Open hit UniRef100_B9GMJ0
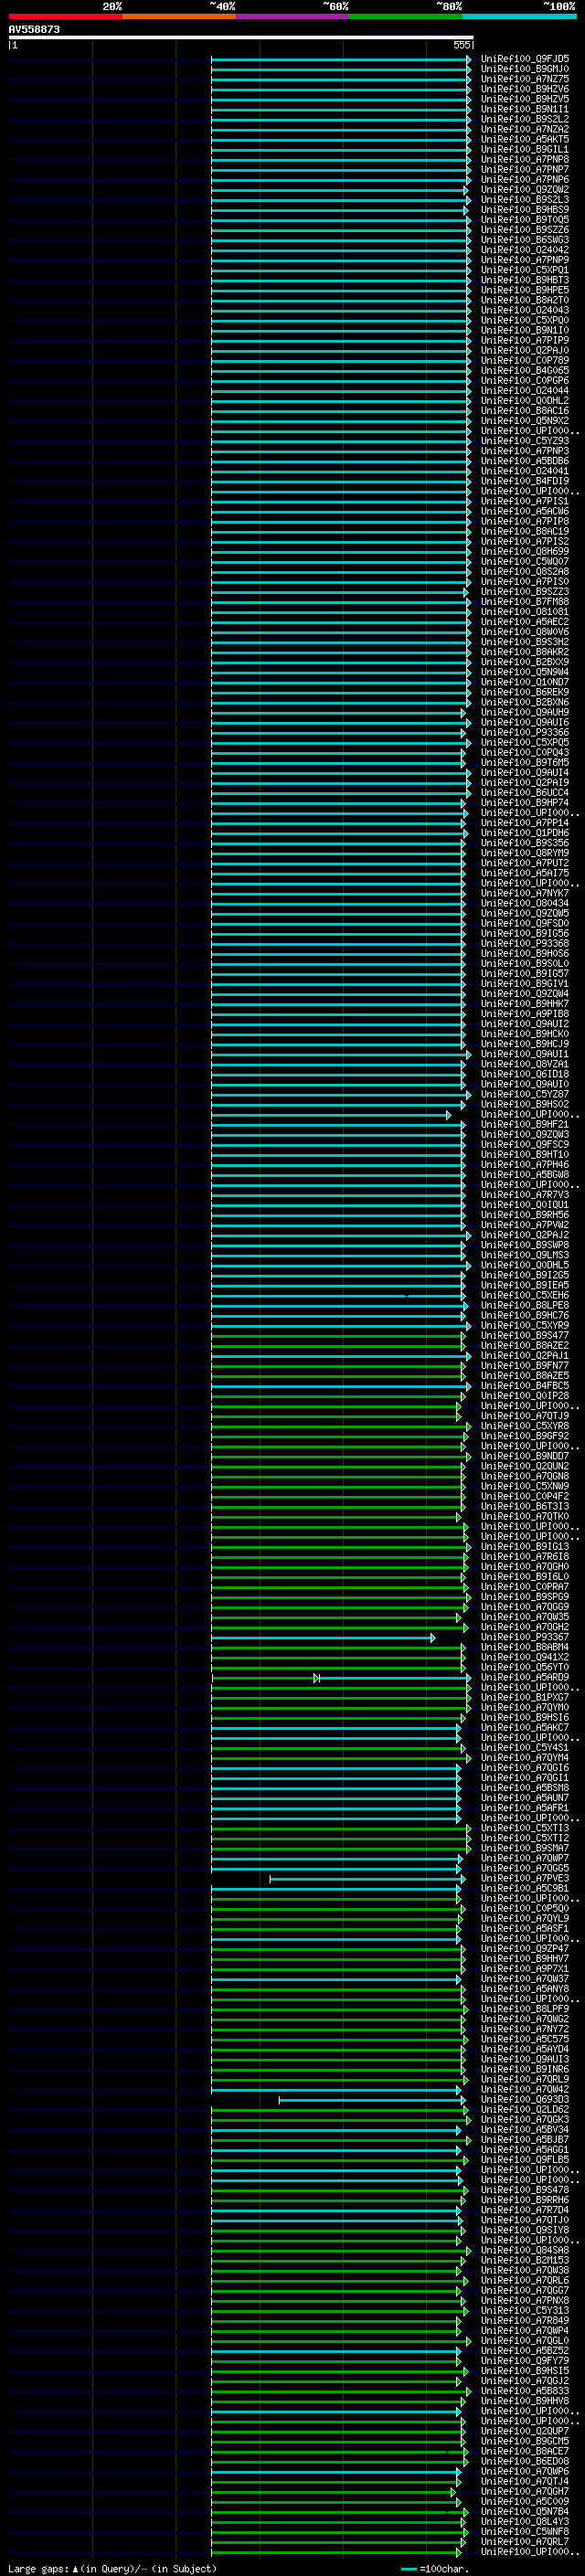 tap(525, 69)
